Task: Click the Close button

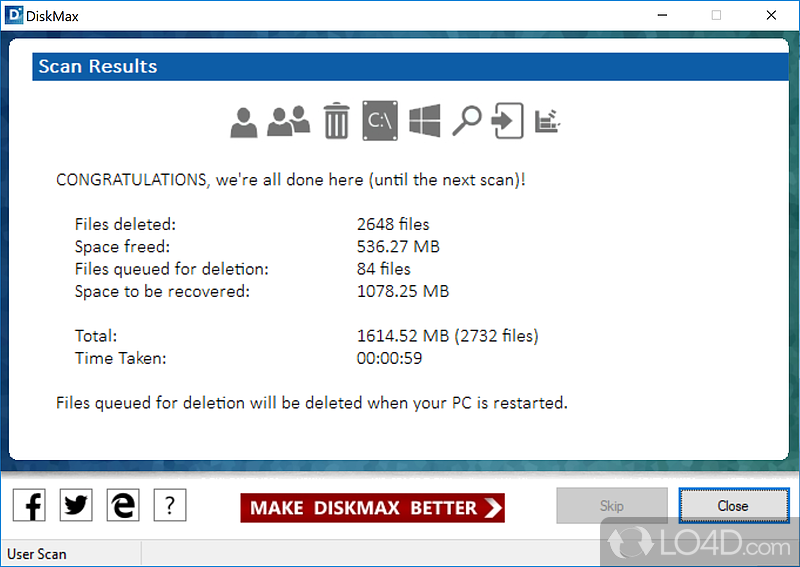Action: coord(734,505)
